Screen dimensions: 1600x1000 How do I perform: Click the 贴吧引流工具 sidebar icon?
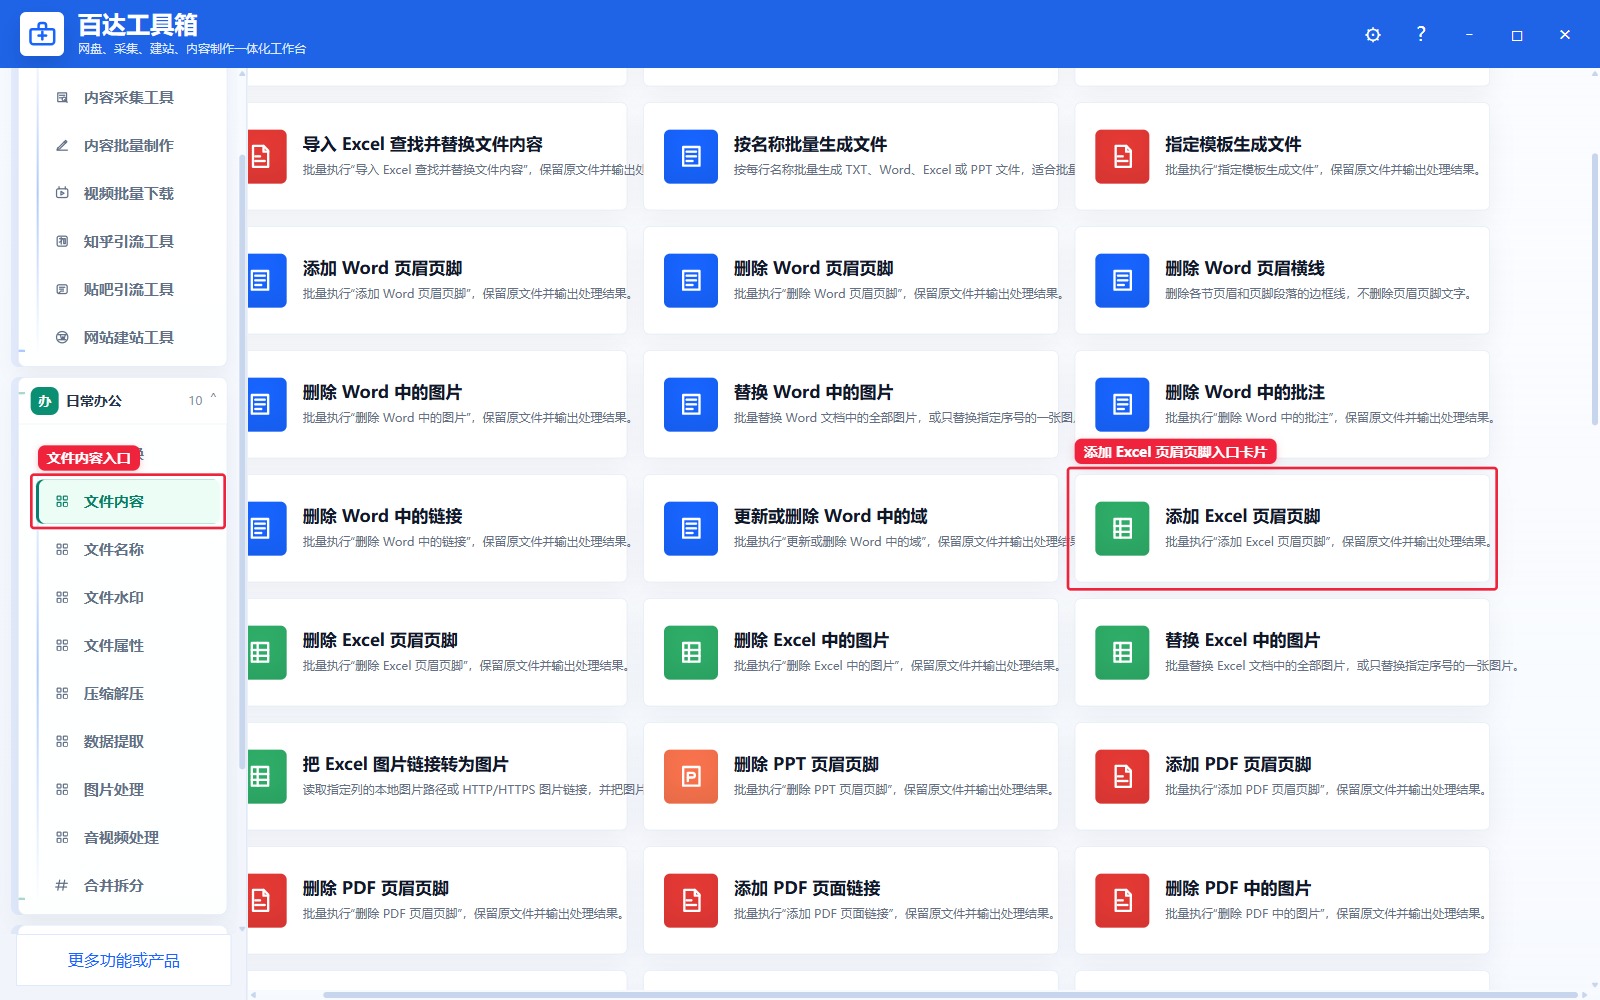62,290
